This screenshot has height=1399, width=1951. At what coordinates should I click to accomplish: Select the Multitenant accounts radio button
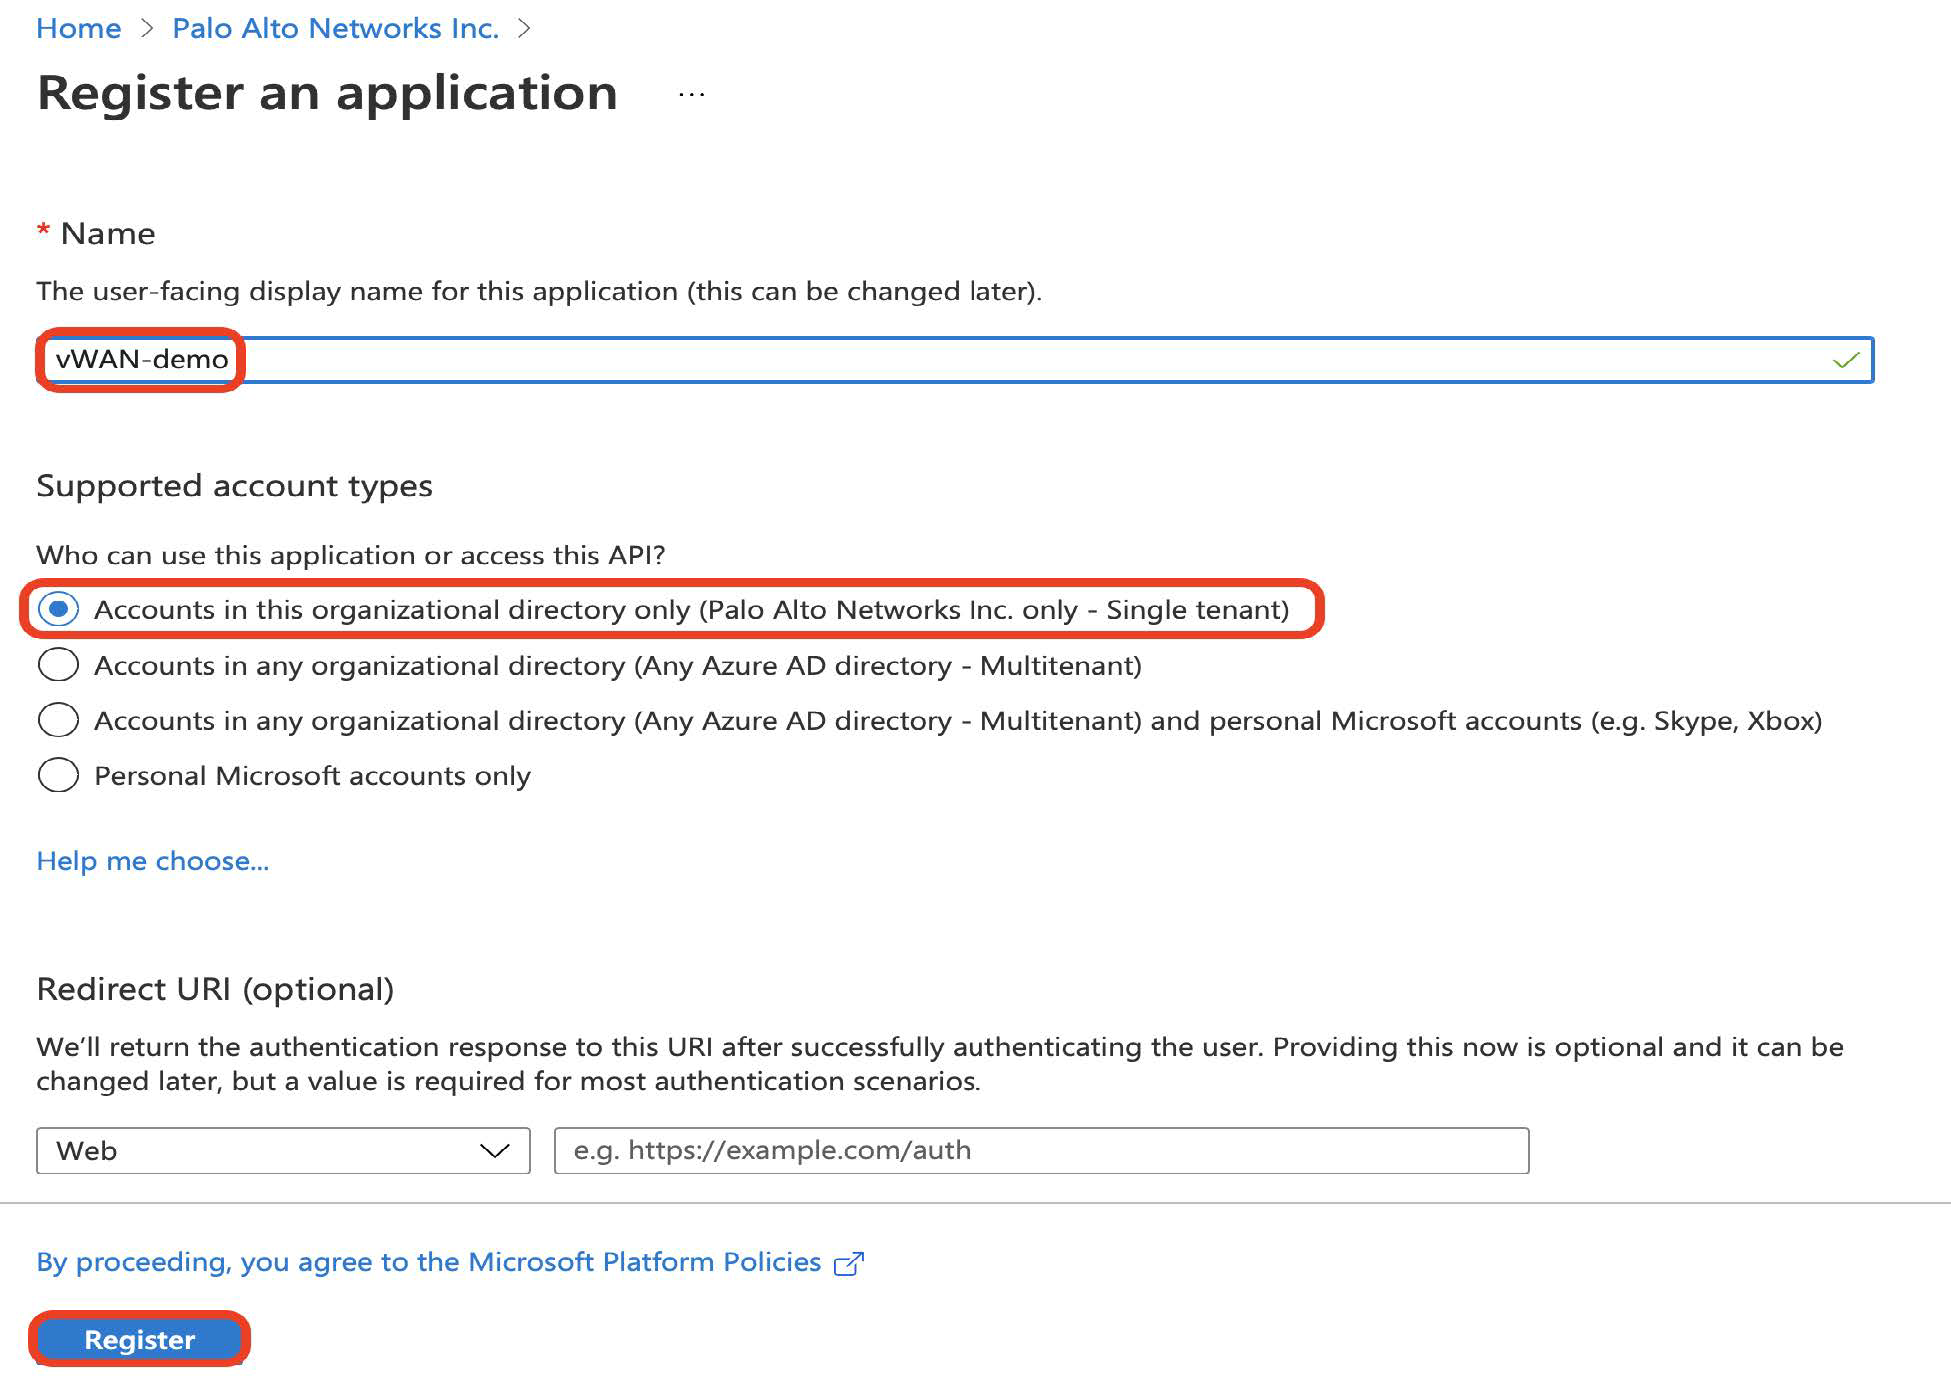[x=58, y=665]
